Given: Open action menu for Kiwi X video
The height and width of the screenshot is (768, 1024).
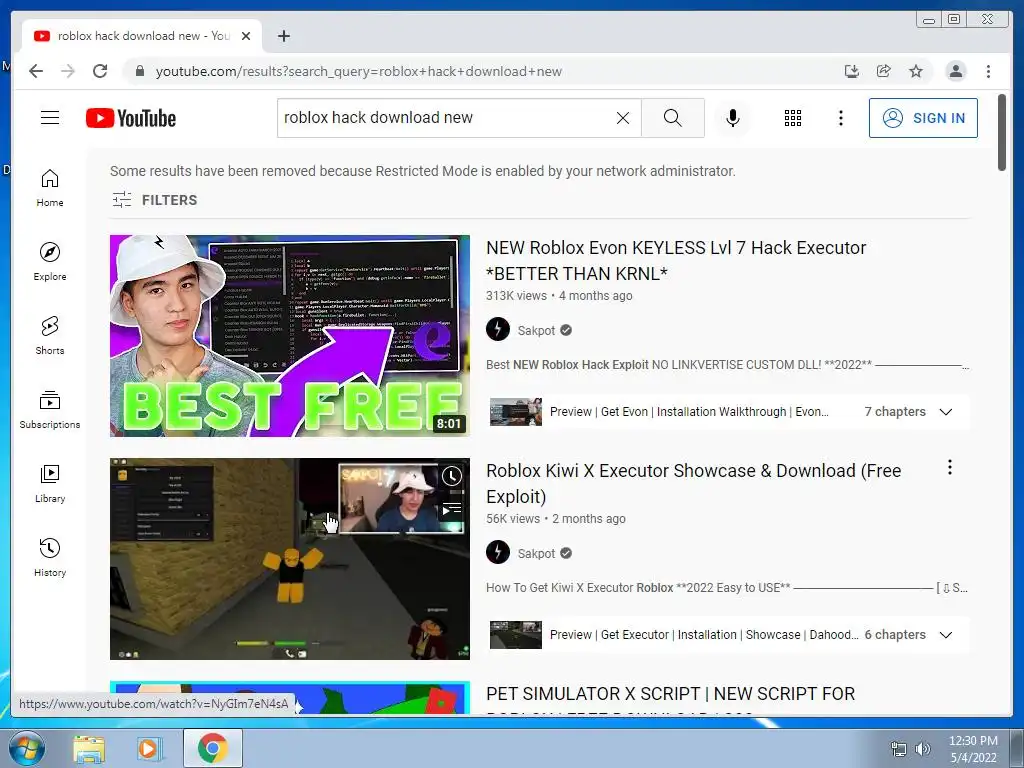Looking at the screenshot, I should [950, 467].
